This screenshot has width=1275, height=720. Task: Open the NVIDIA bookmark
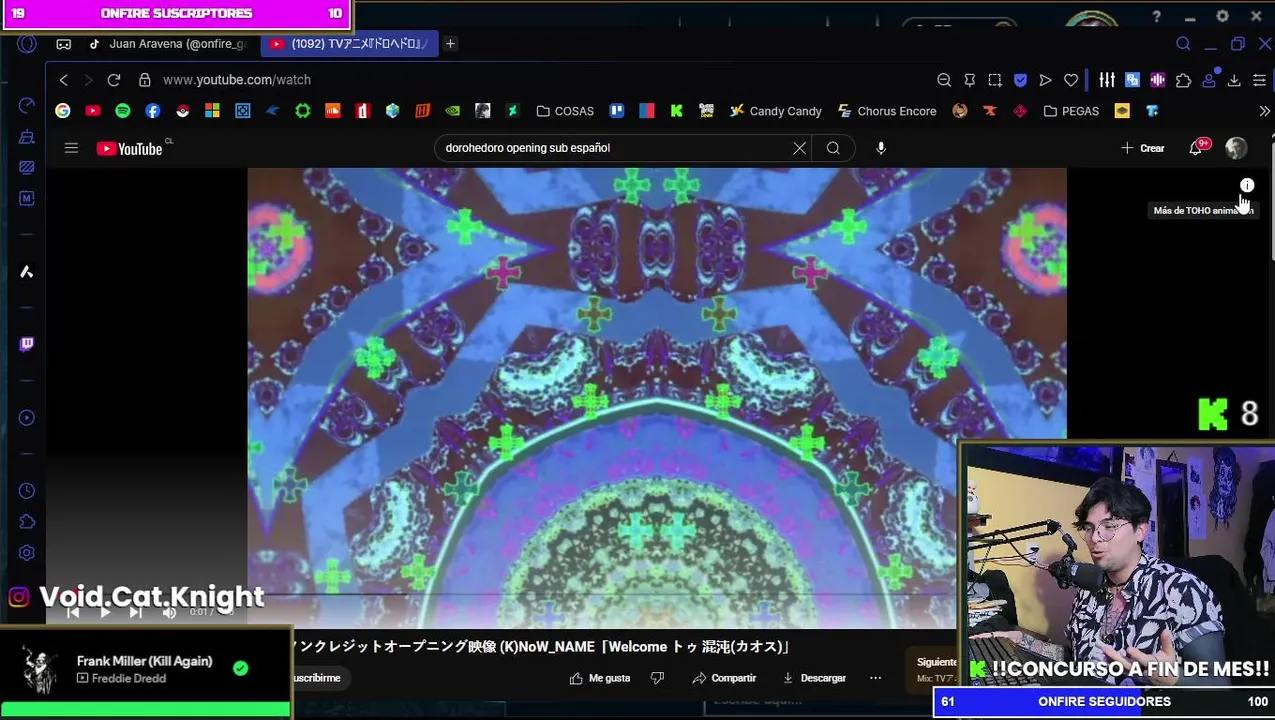pyautogui.click(x=453, y=111)
